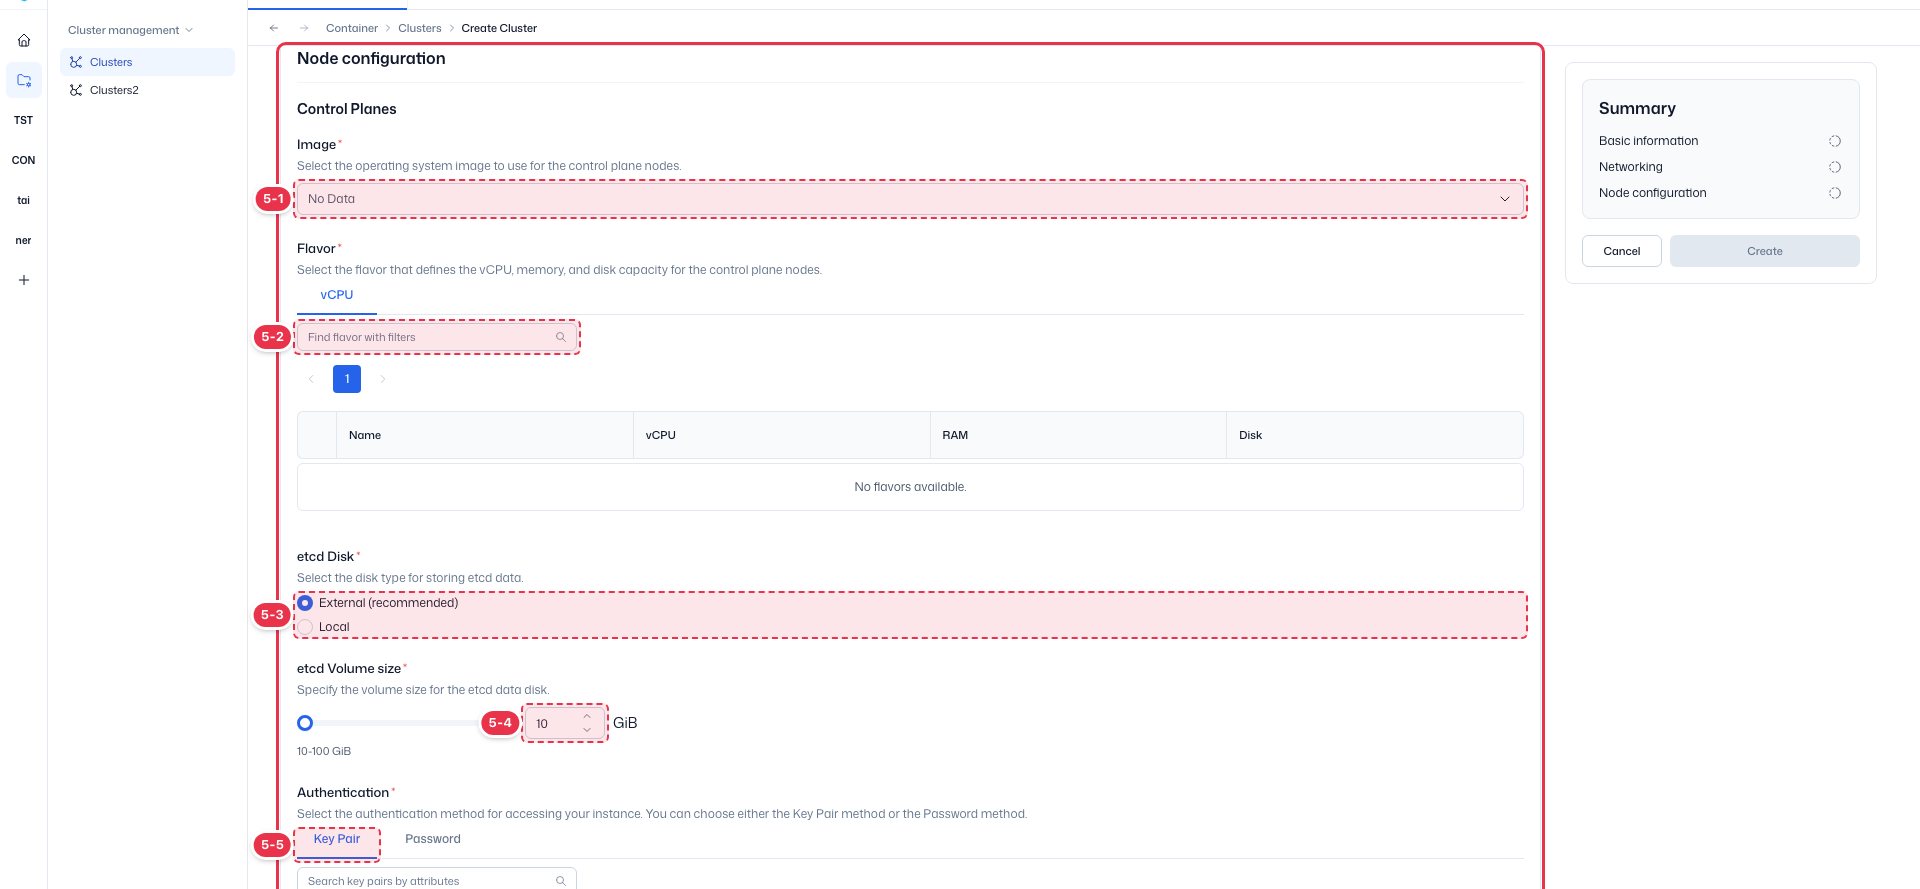Open the home icon in sidebar
Viewport: 1920px width, 889px height.
[x=24, y=41]
